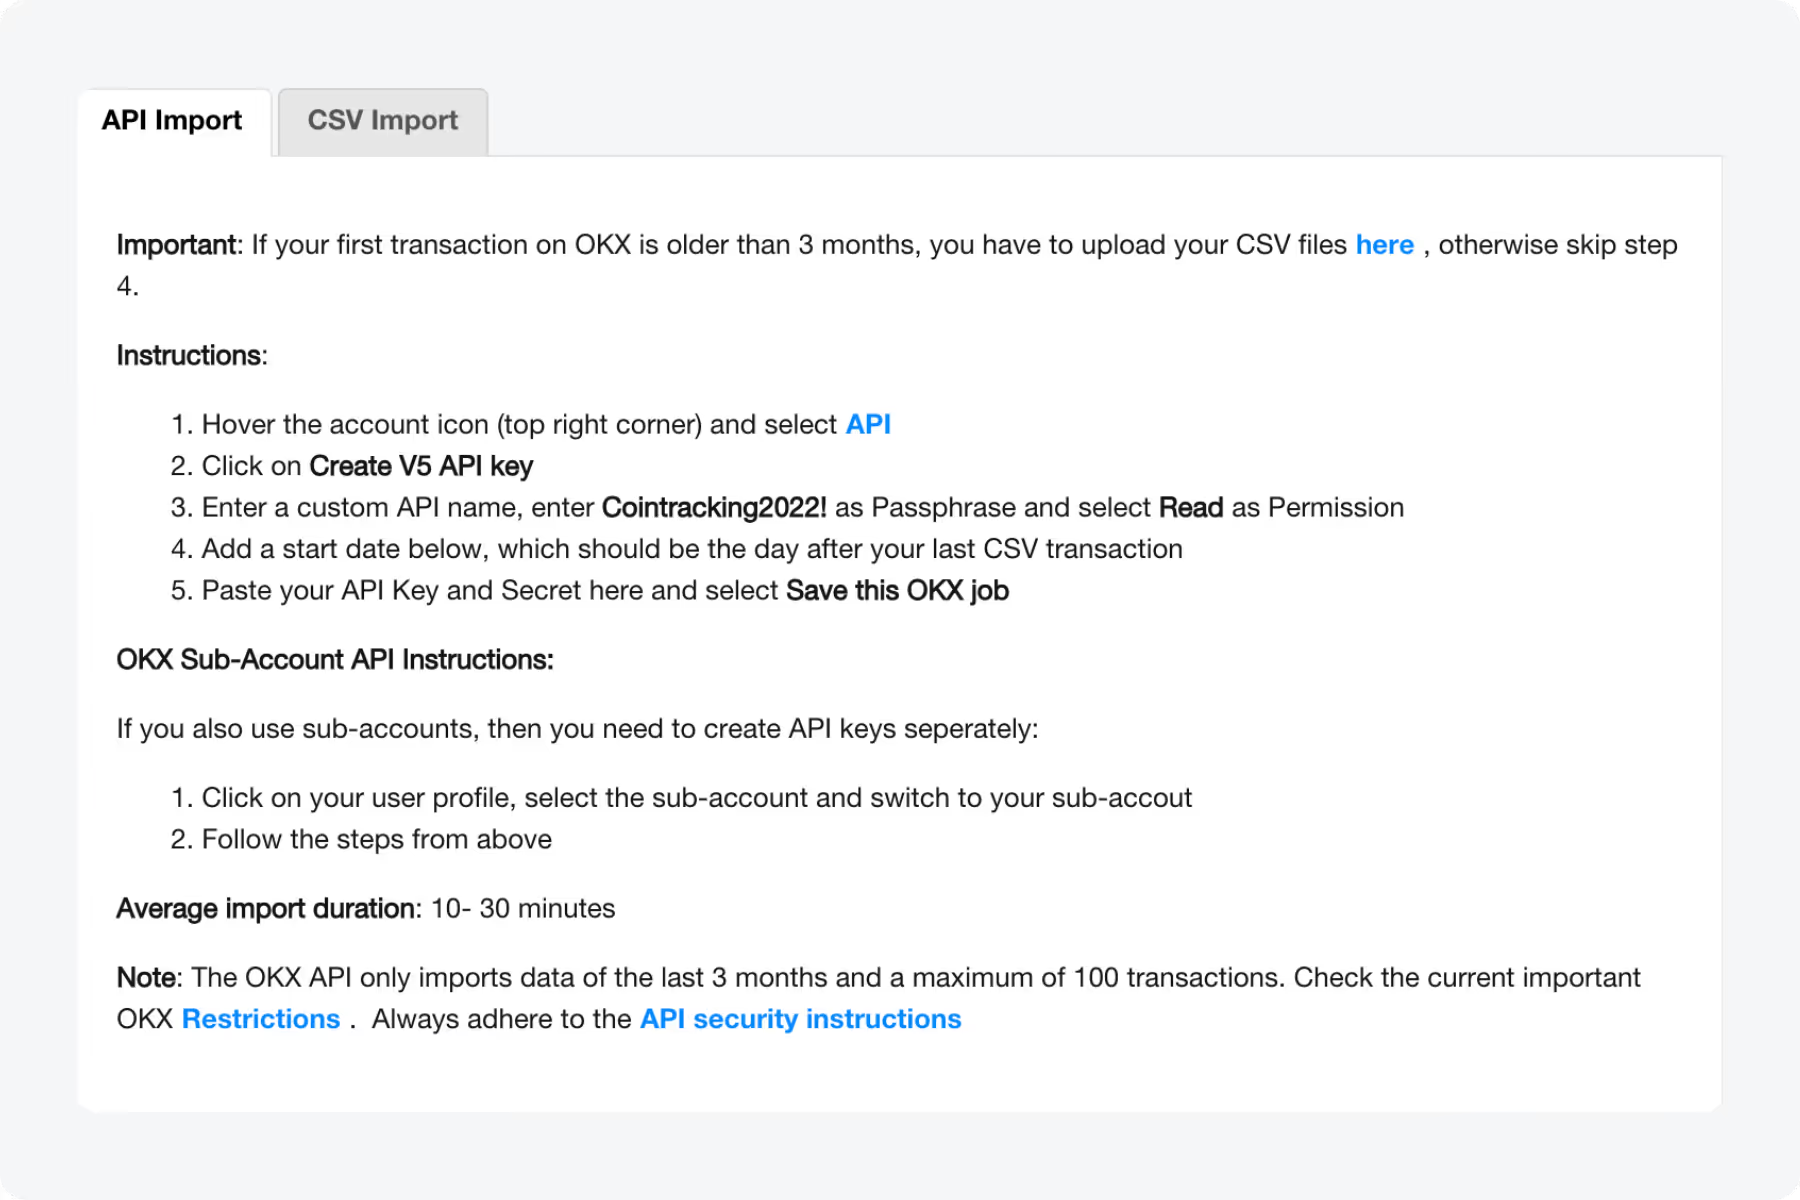Click the 'Save this OKX job' text
Screen dimensions: 1800x1200
click(896, 590)
